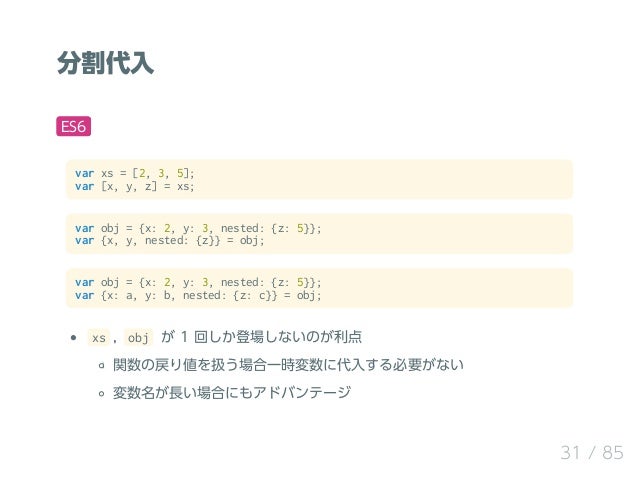
Task: Click the text 一時変数に代入する必要がない
Action: coord(365,365)
